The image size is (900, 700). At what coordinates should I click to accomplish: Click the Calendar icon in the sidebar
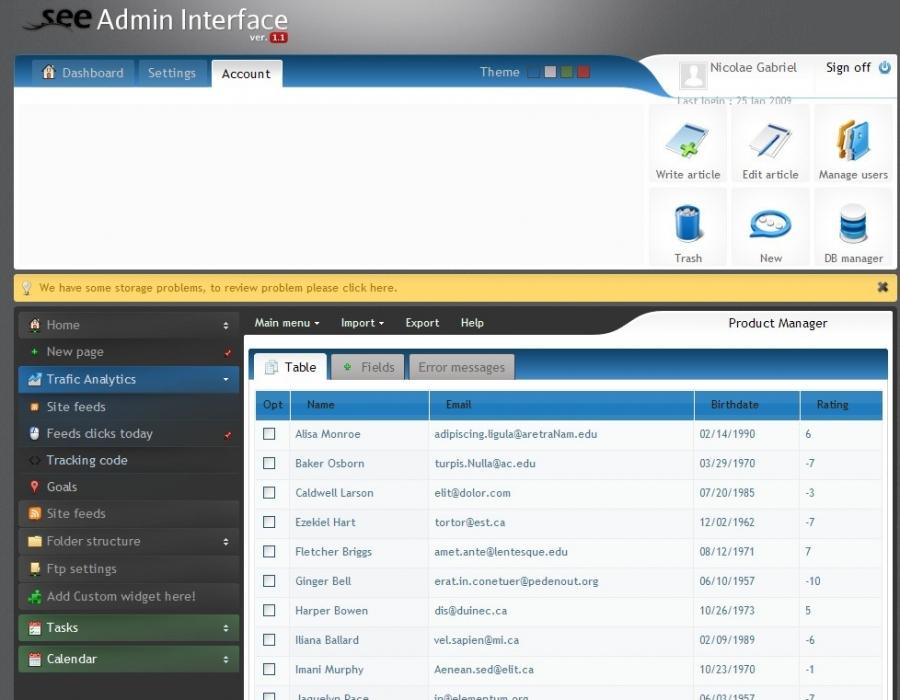click(34, 659)
